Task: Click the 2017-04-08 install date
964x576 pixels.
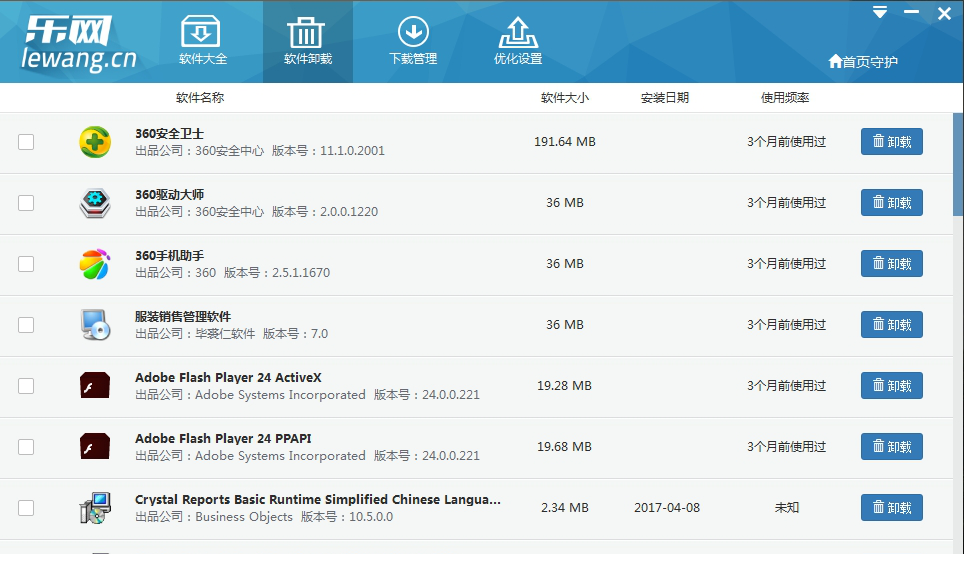Action: coord(666,508)
